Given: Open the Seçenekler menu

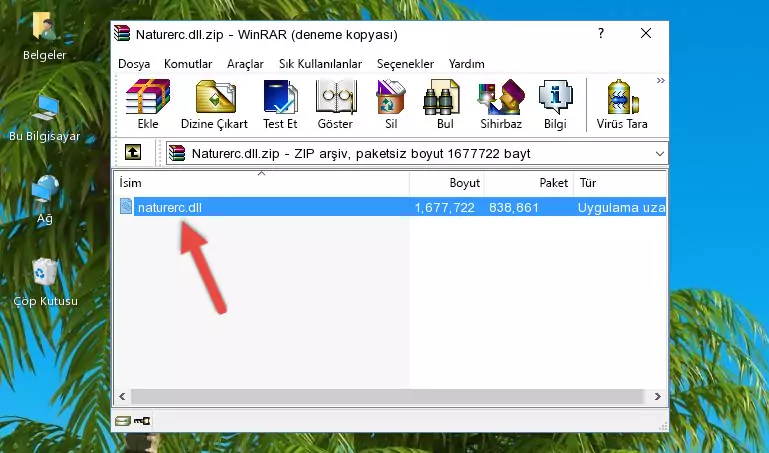Looking at the screenshot, I should [x=405, y=64].
